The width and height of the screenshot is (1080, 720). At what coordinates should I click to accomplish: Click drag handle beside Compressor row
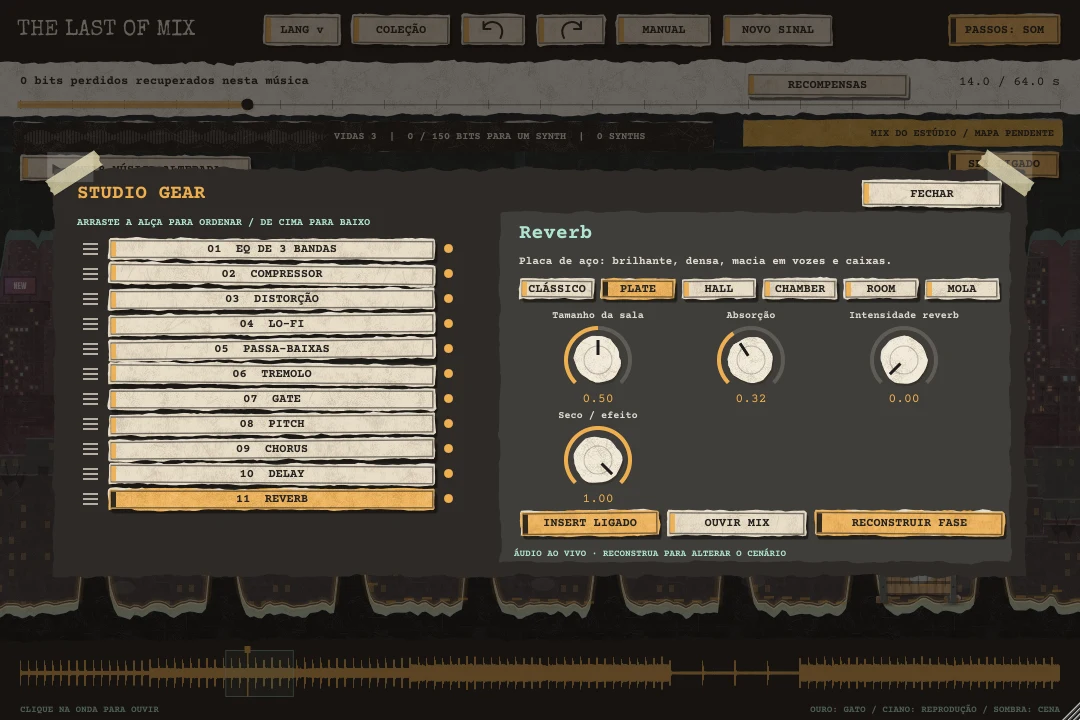click(x=90, y=274)
